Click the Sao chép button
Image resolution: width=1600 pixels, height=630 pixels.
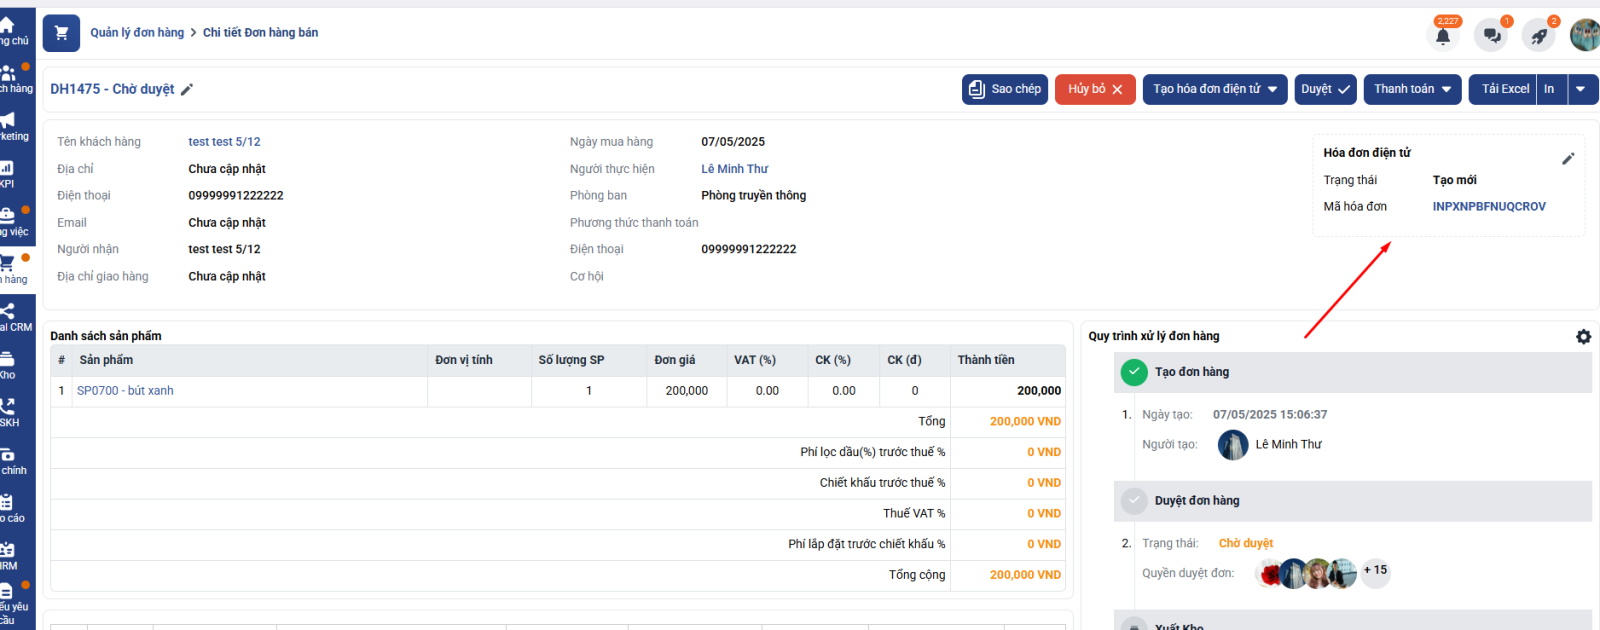pyautogui.click(x=1005, y=89)
